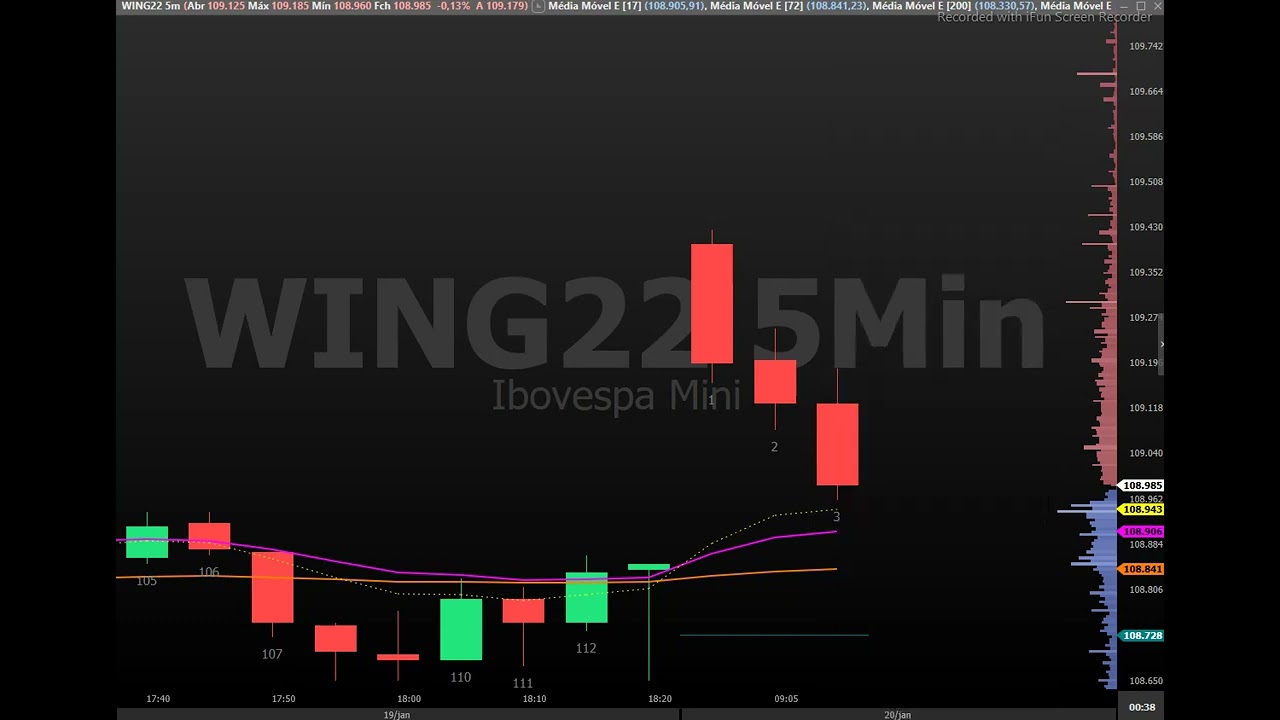Screen dimensions: 1280x720
Task: Click the teal 108.728 price tag
Action: click(1142, 636)
